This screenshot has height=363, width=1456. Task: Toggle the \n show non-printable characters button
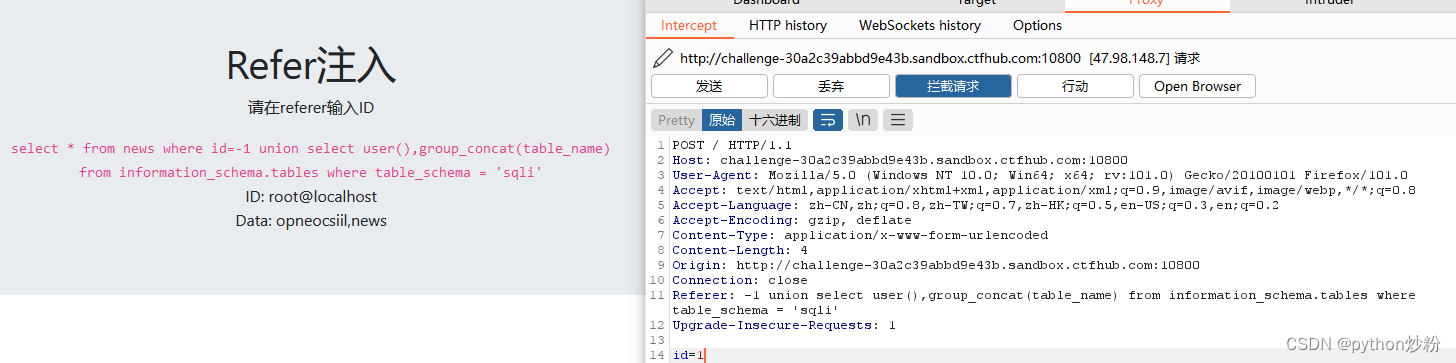pyautogui.click(x=862, y=120)
